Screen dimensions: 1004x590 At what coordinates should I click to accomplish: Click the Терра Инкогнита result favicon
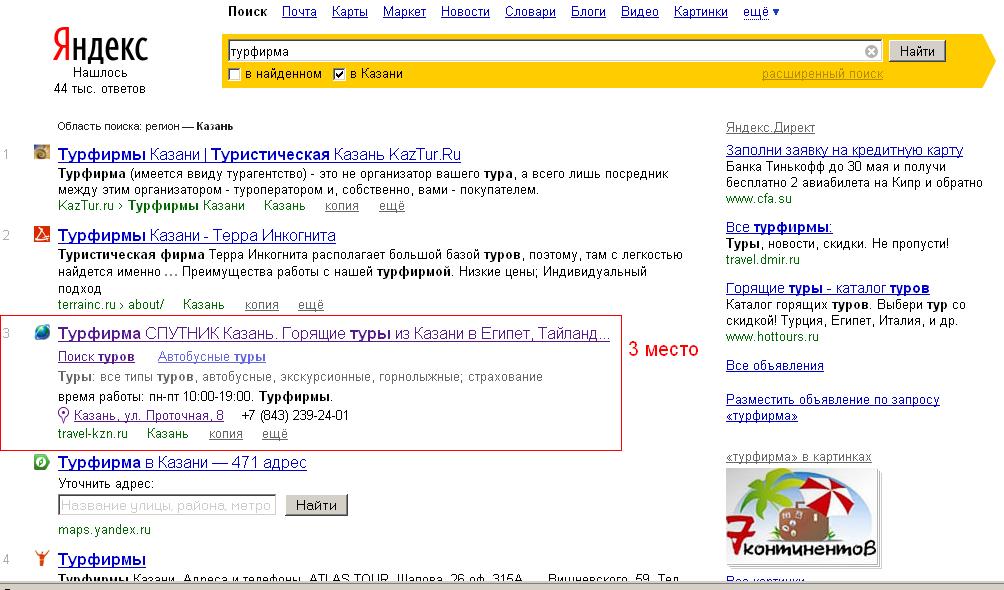coord(42,234)
